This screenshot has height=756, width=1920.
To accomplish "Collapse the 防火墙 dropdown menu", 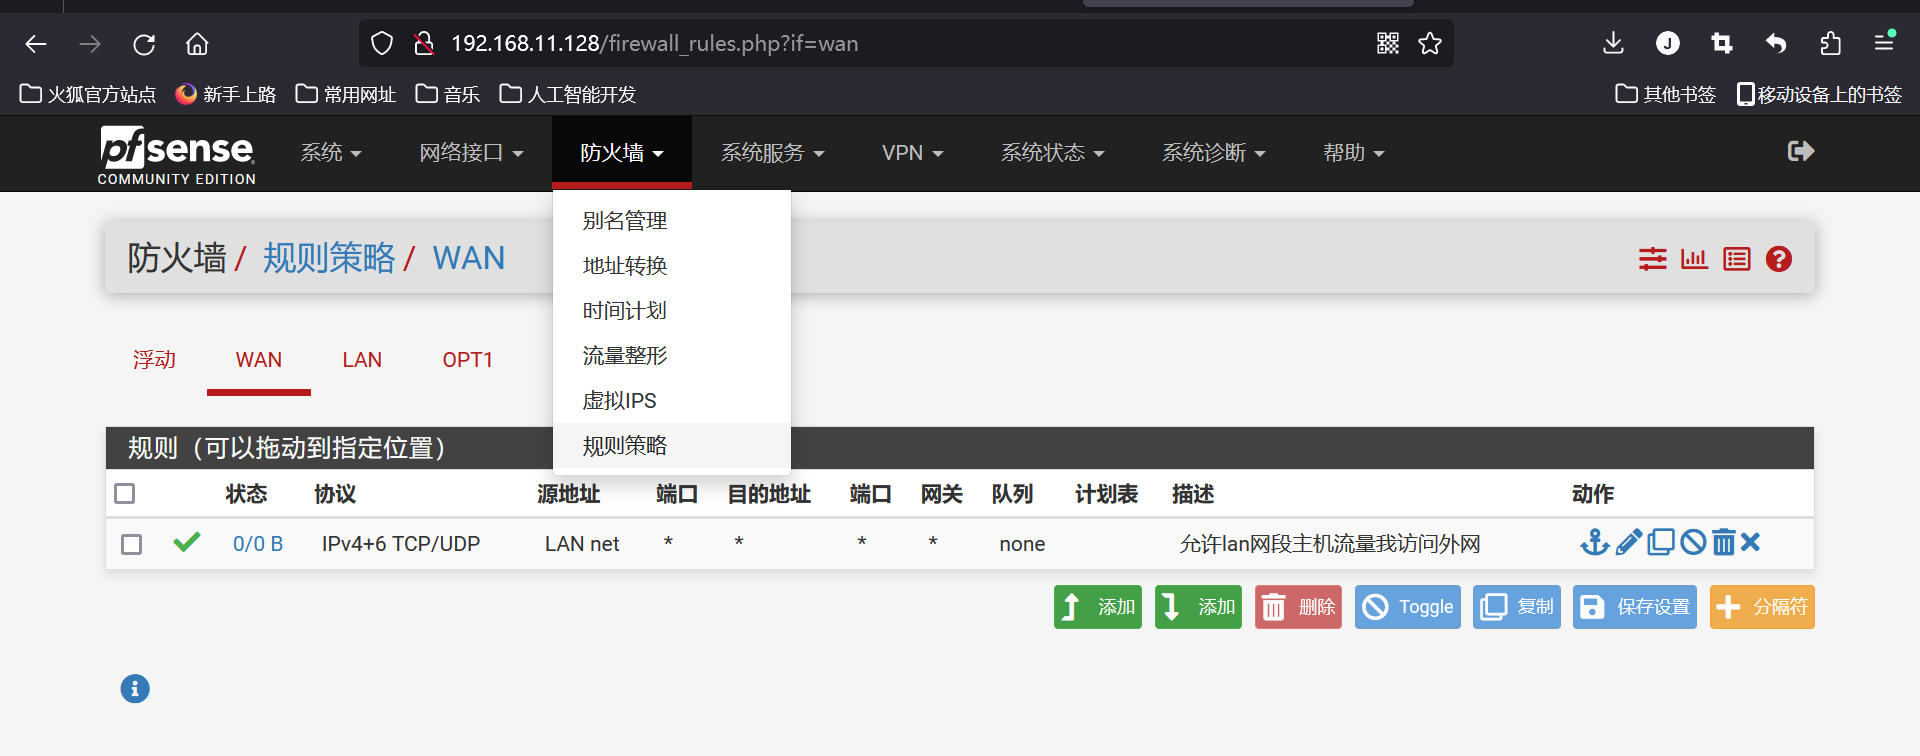I will click(622, 153).
